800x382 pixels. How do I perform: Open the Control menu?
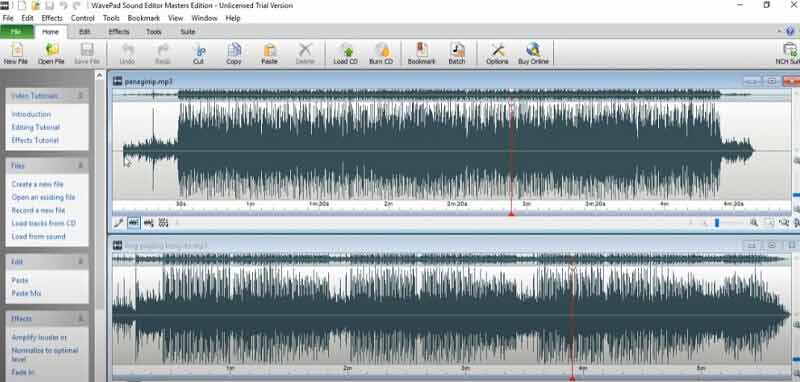pyautogui.click(x=83, y=18)
